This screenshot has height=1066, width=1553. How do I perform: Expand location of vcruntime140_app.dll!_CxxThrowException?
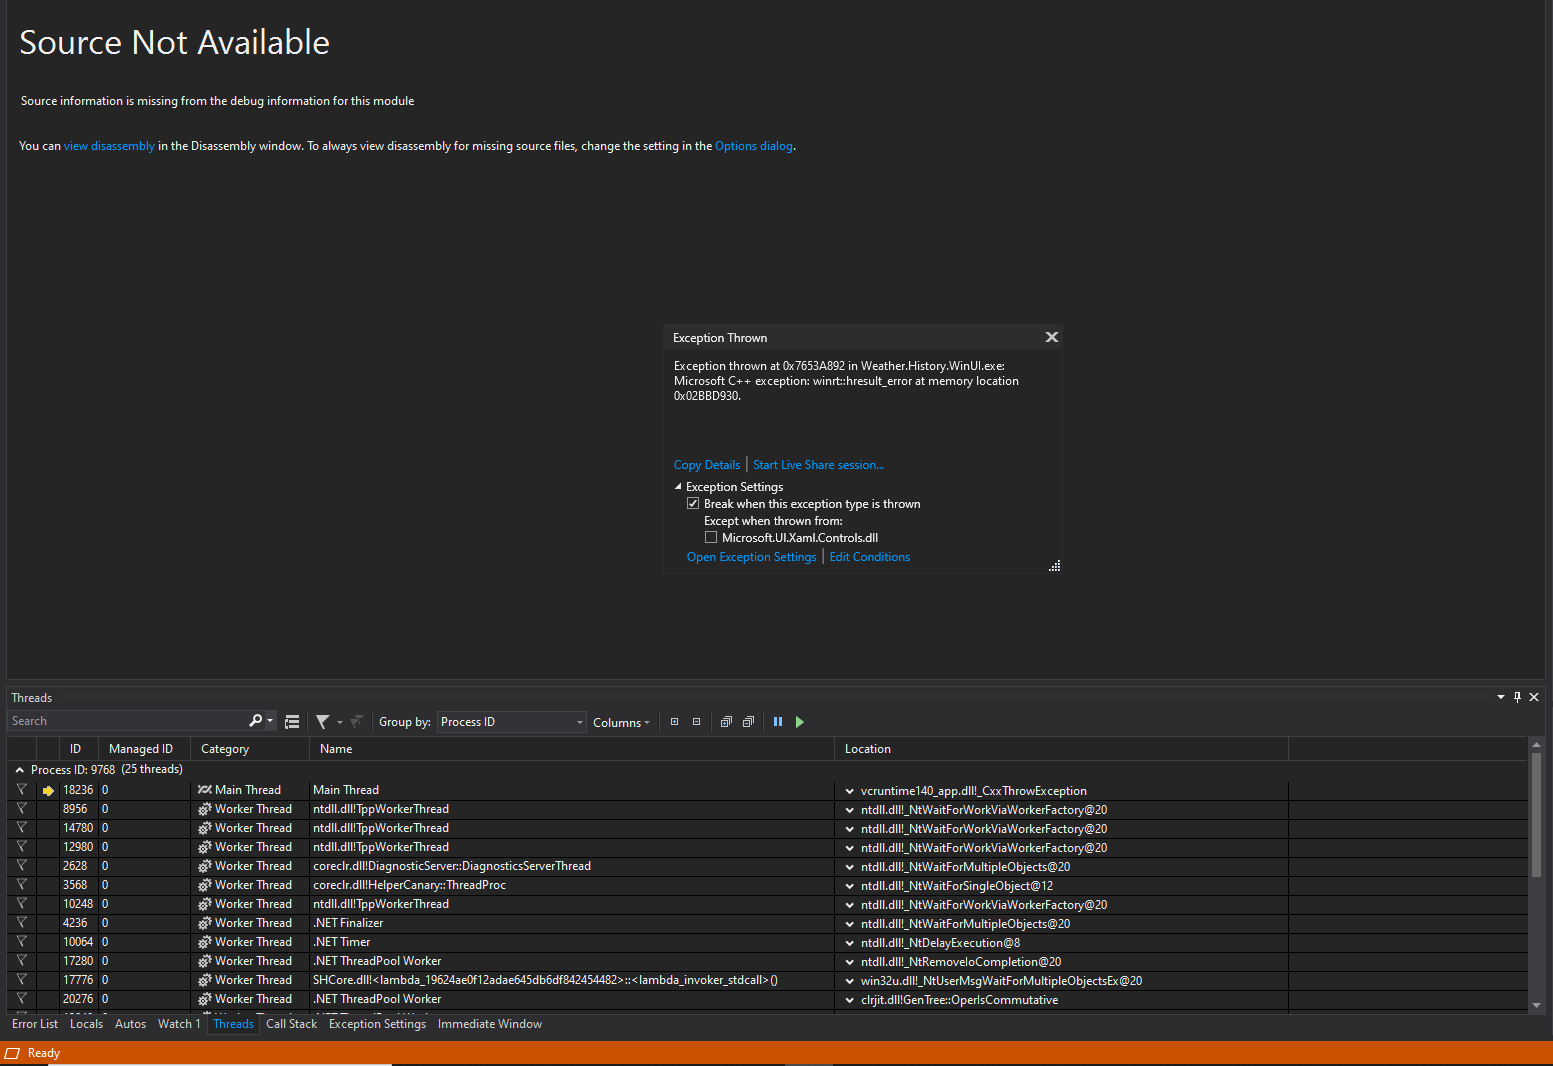pos(850,791)
